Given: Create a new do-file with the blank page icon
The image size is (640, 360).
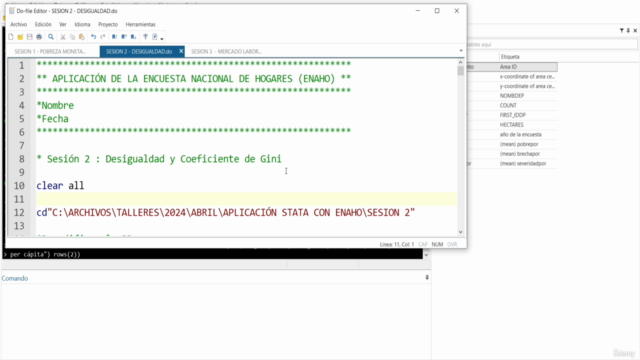Looking at the screenshot, I should (11, 37).
